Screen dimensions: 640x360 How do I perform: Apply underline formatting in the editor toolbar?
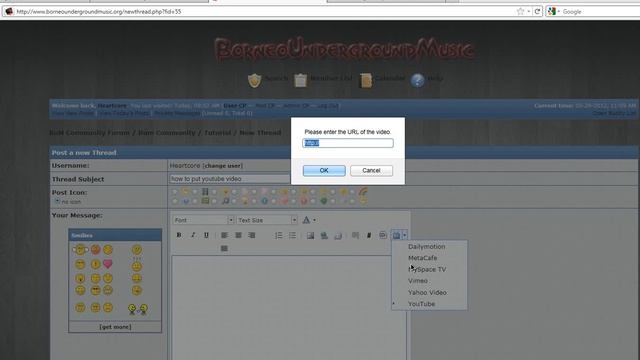tap(206, 235)
